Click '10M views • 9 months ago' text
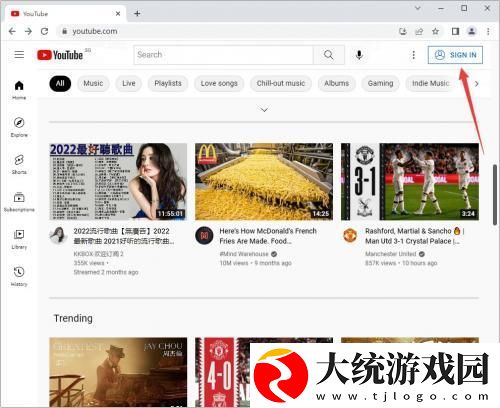 click(256, 263)
